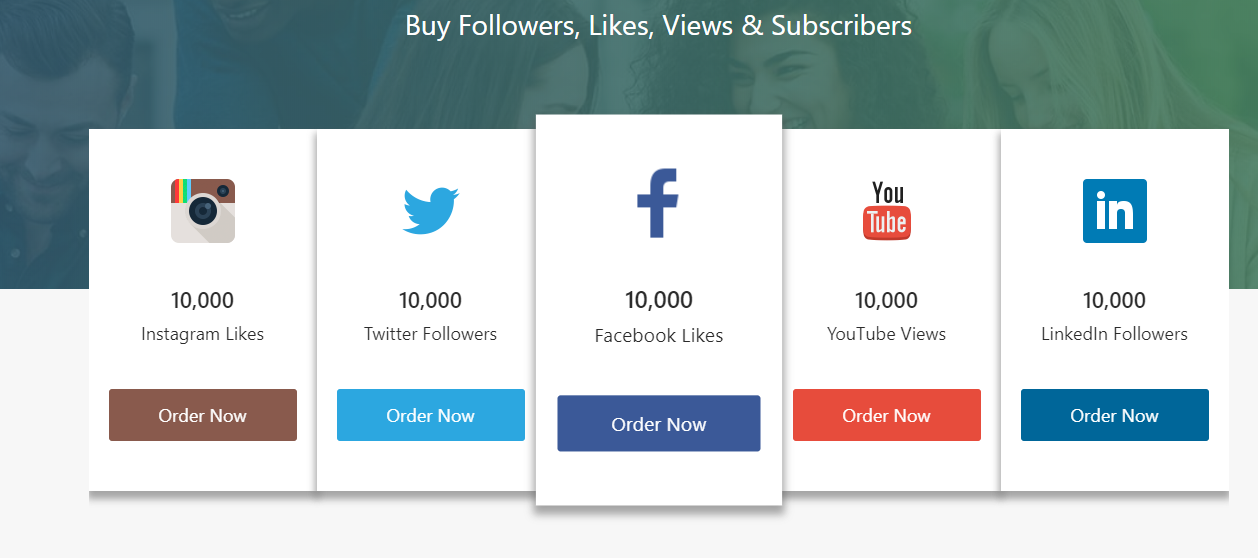The image size is (1258, 558).
Task: Select the Facebook Likes label
Action: coord(659,336)
